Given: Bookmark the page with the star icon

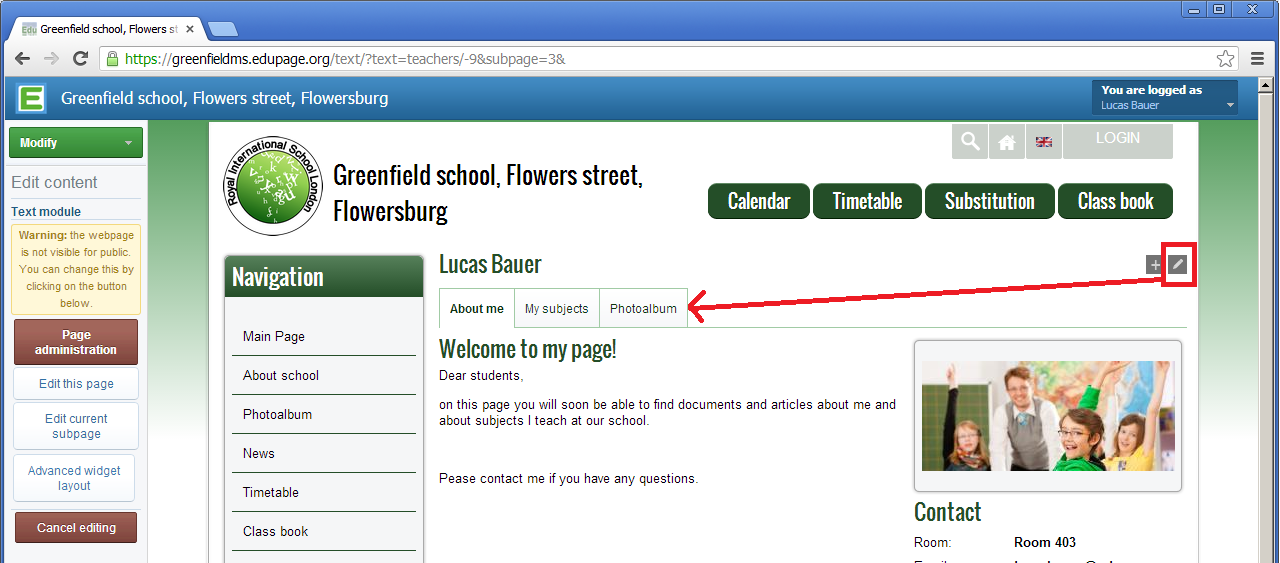Looking at the screenshot, I should click(1225, 59).
